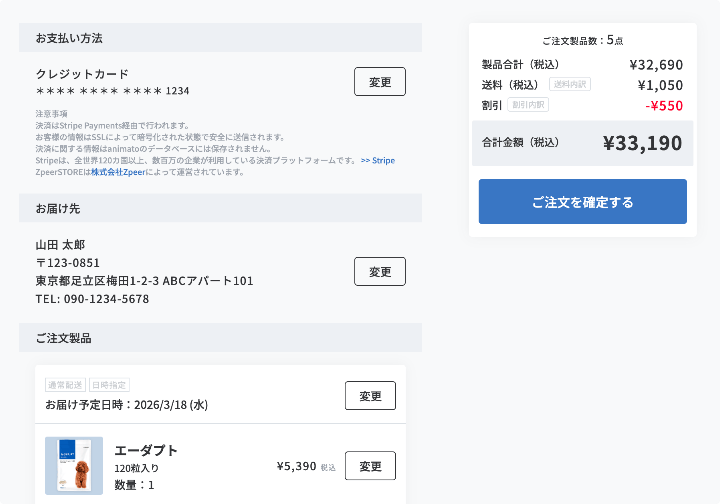
Task: Click postal code 〒123-0851
Action: click(x=68, y=263)
